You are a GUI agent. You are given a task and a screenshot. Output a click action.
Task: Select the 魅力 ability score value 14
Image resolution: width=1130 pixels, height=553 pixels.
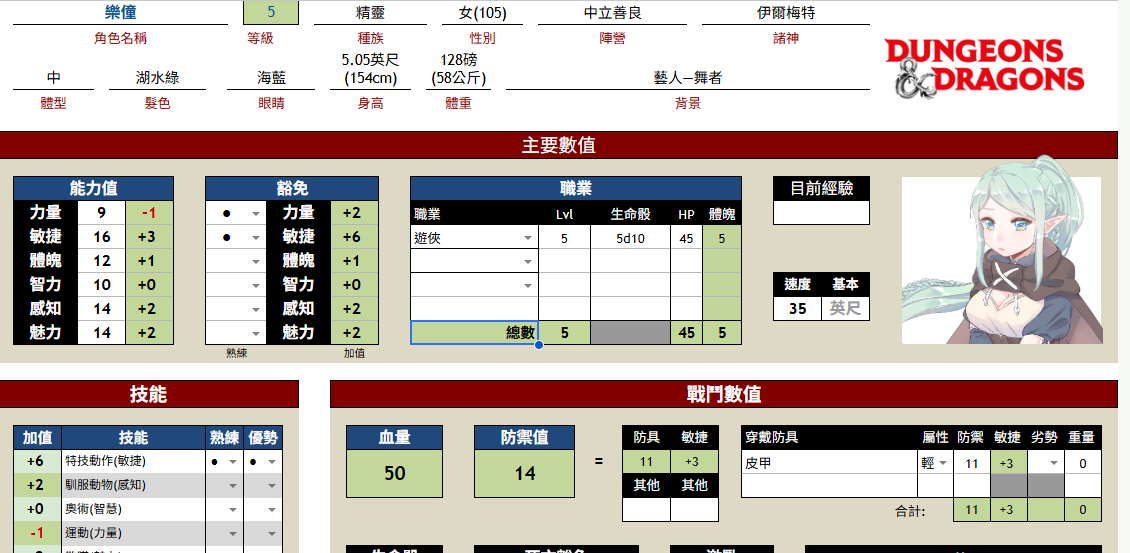pos(102,332)
